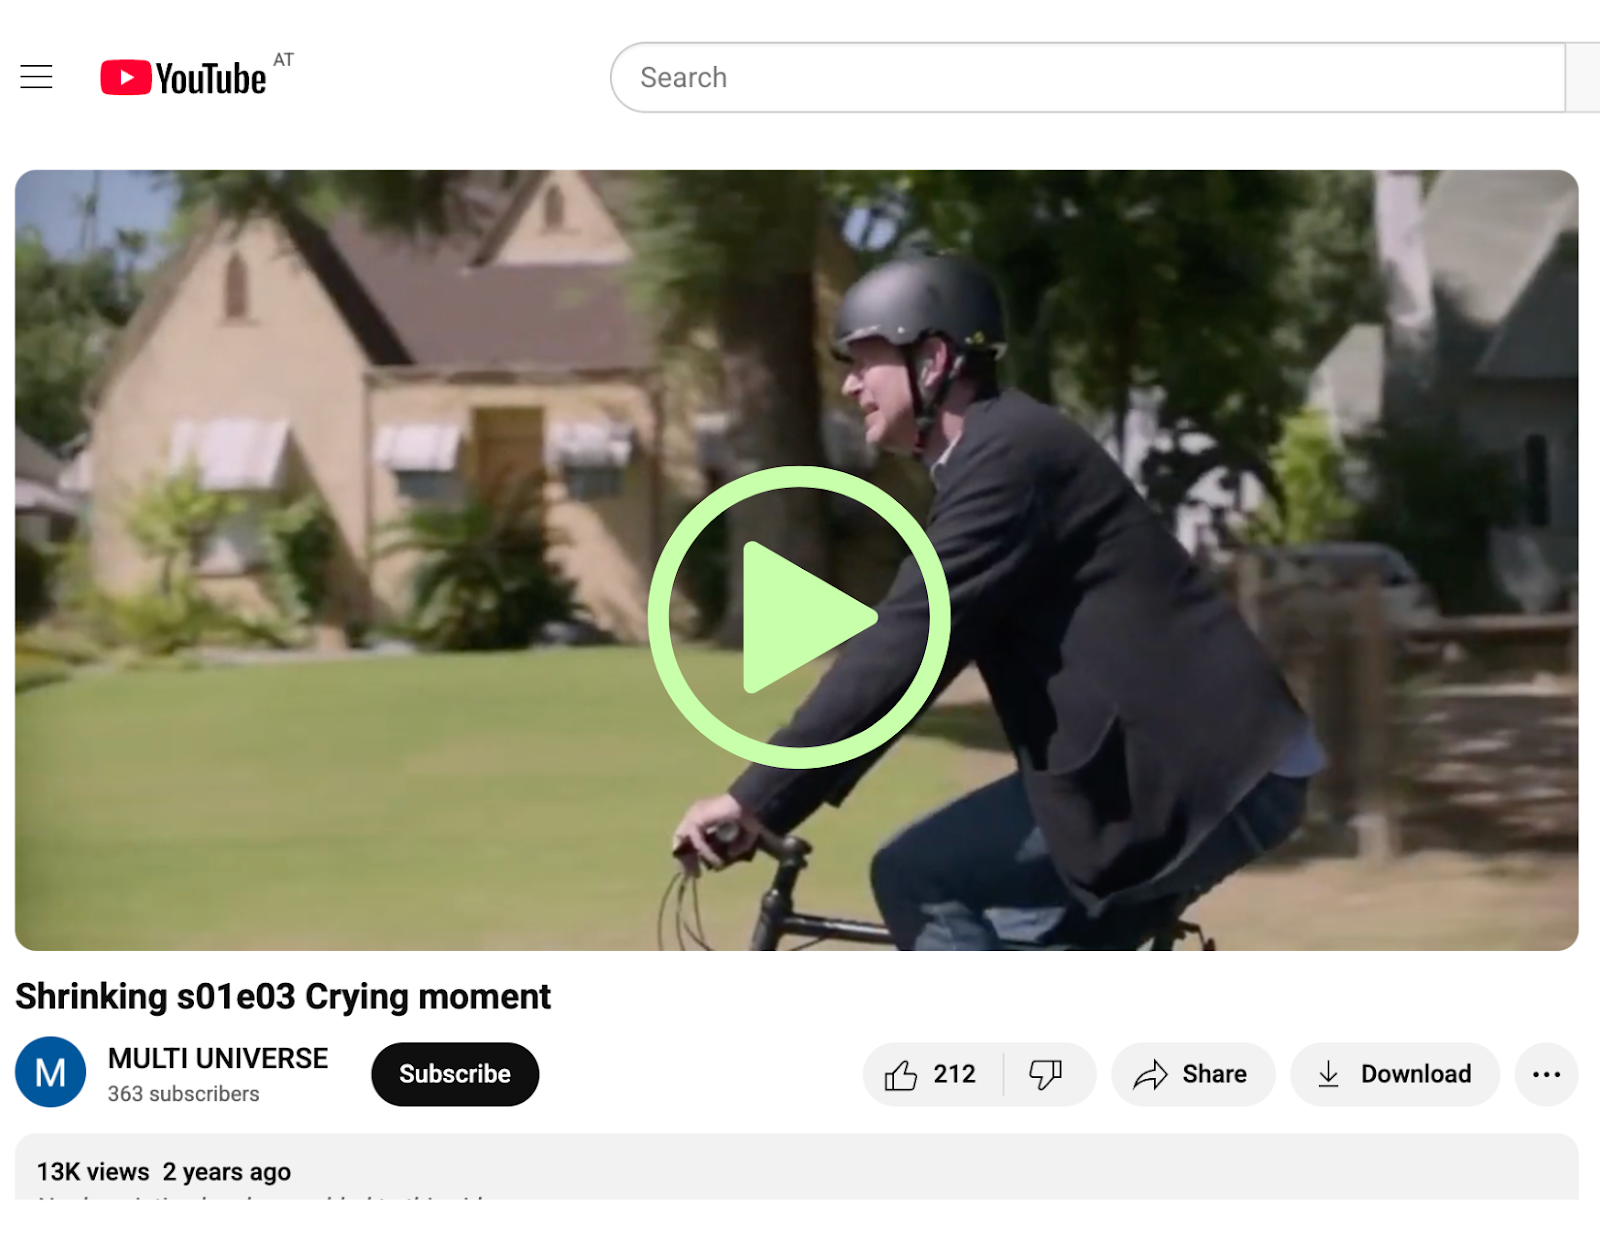The image size is (1600, 1236).
Task: Dislike the video with thumbs down
Action: pyautogui.click(x=1045, y=1075)
